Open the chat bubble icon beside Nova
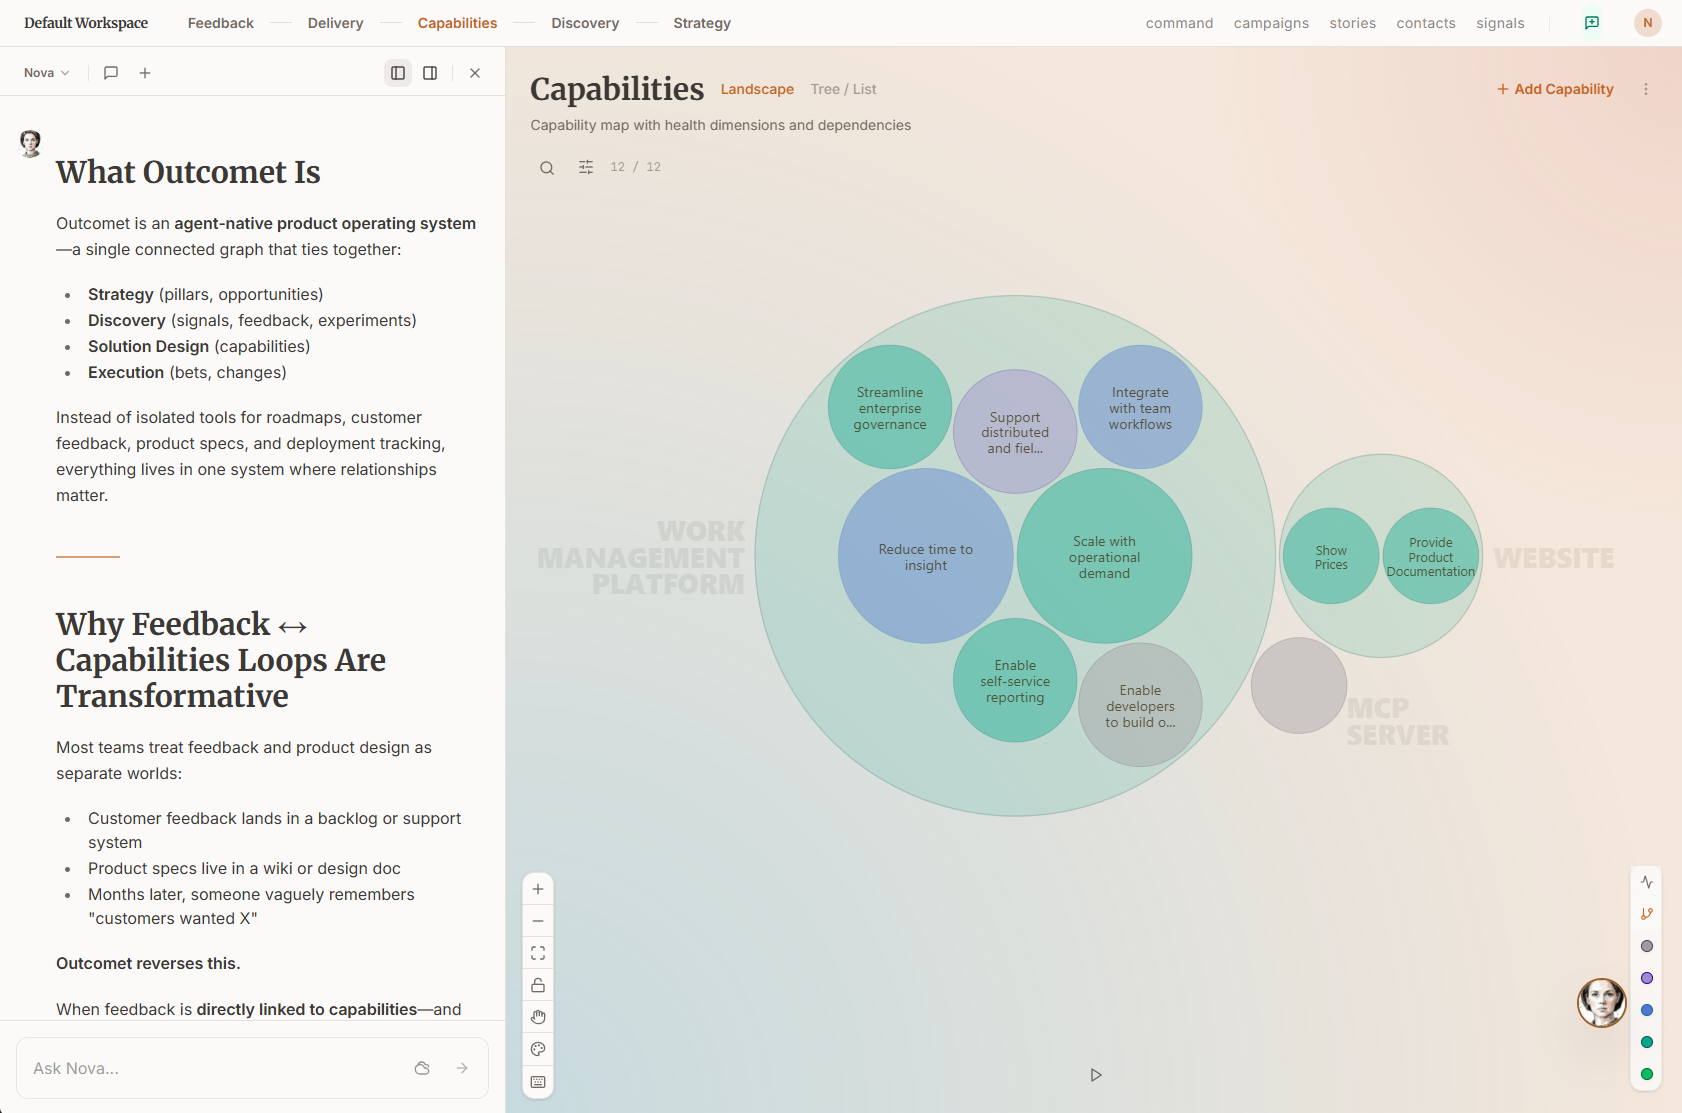 111,73
